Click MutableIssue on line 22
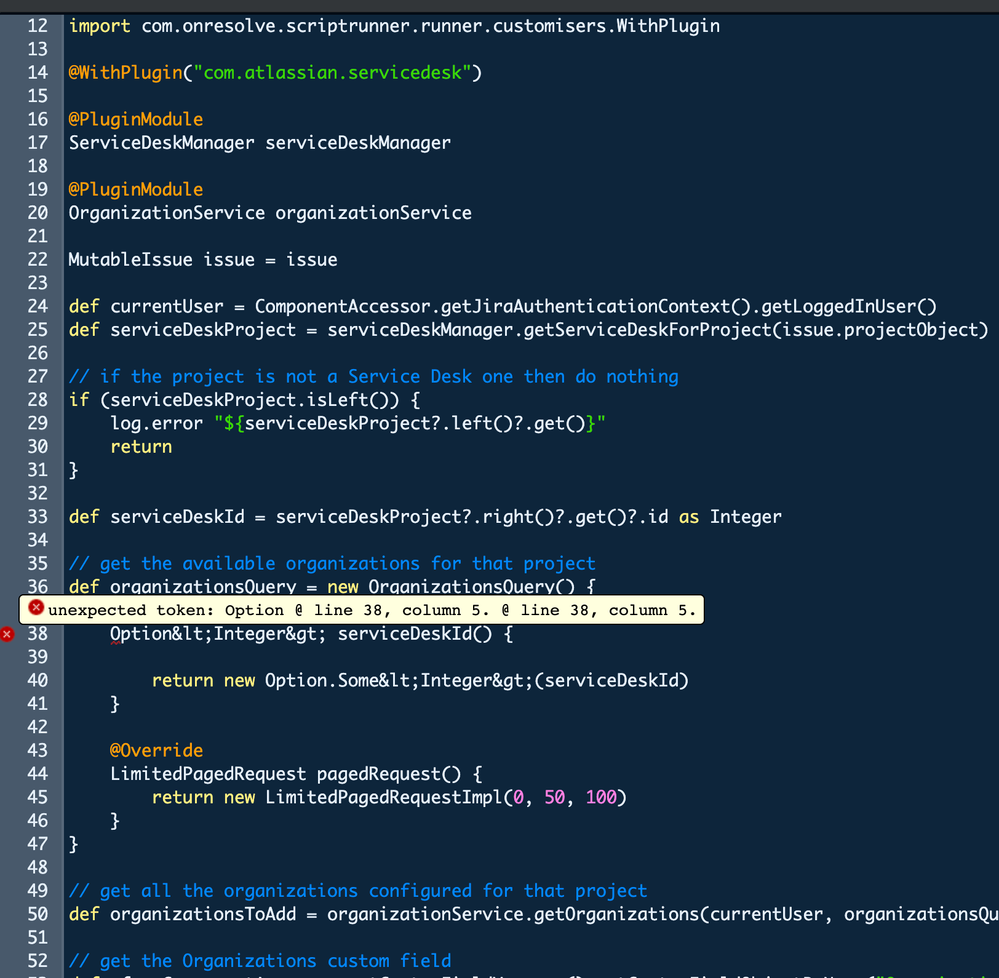Screen dimensions: 999x978 tap(131, 259)
